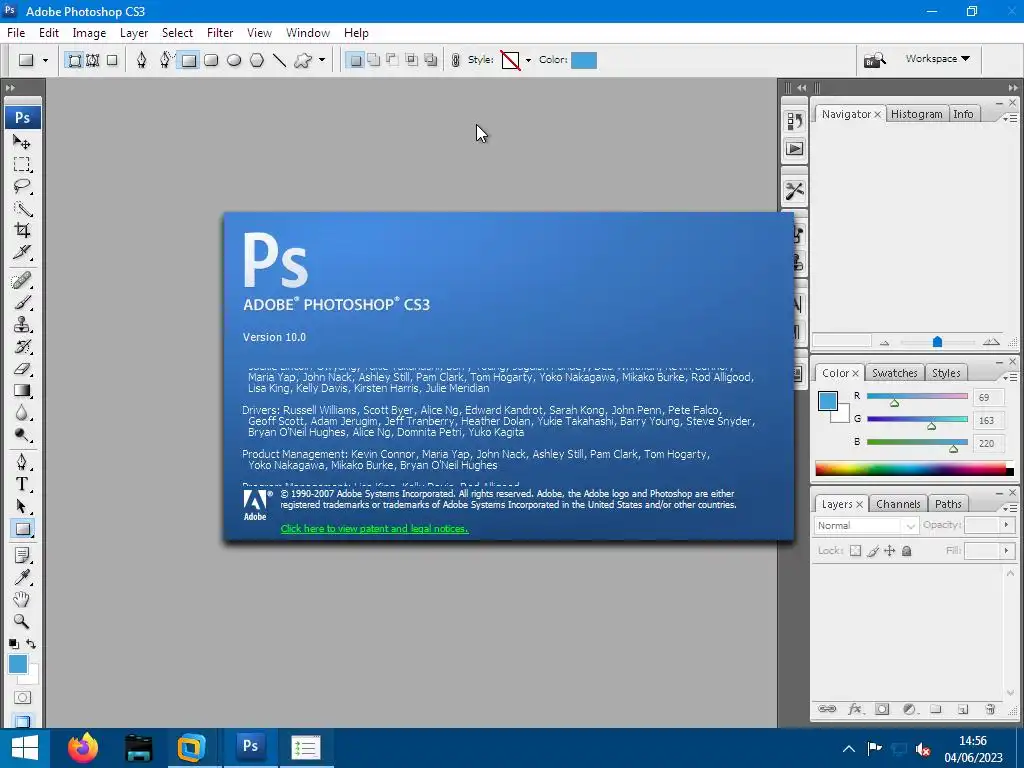
Task: Click the Color swatch in options bar
Action: [584, 60]
